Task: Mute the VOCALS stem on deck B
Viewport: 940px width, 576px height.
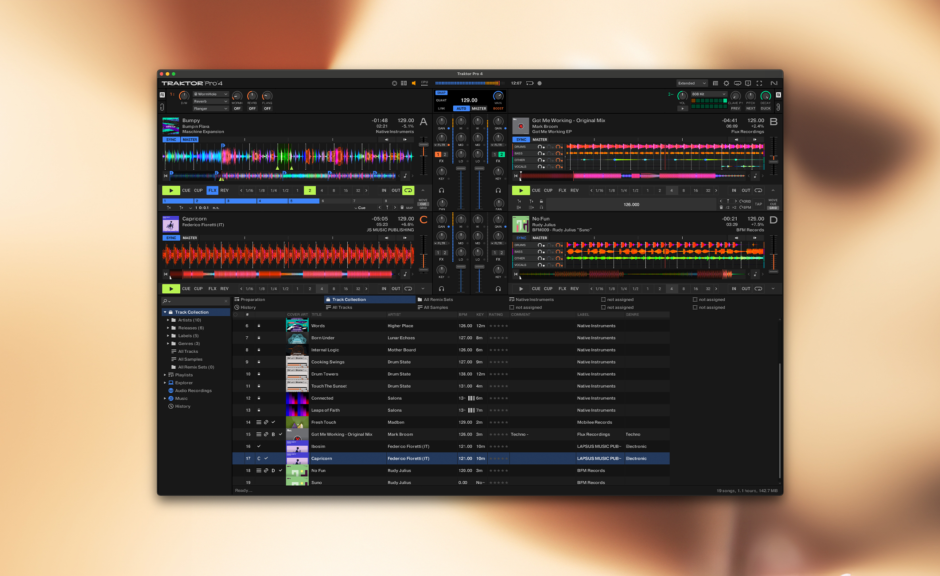Action: 540,167
